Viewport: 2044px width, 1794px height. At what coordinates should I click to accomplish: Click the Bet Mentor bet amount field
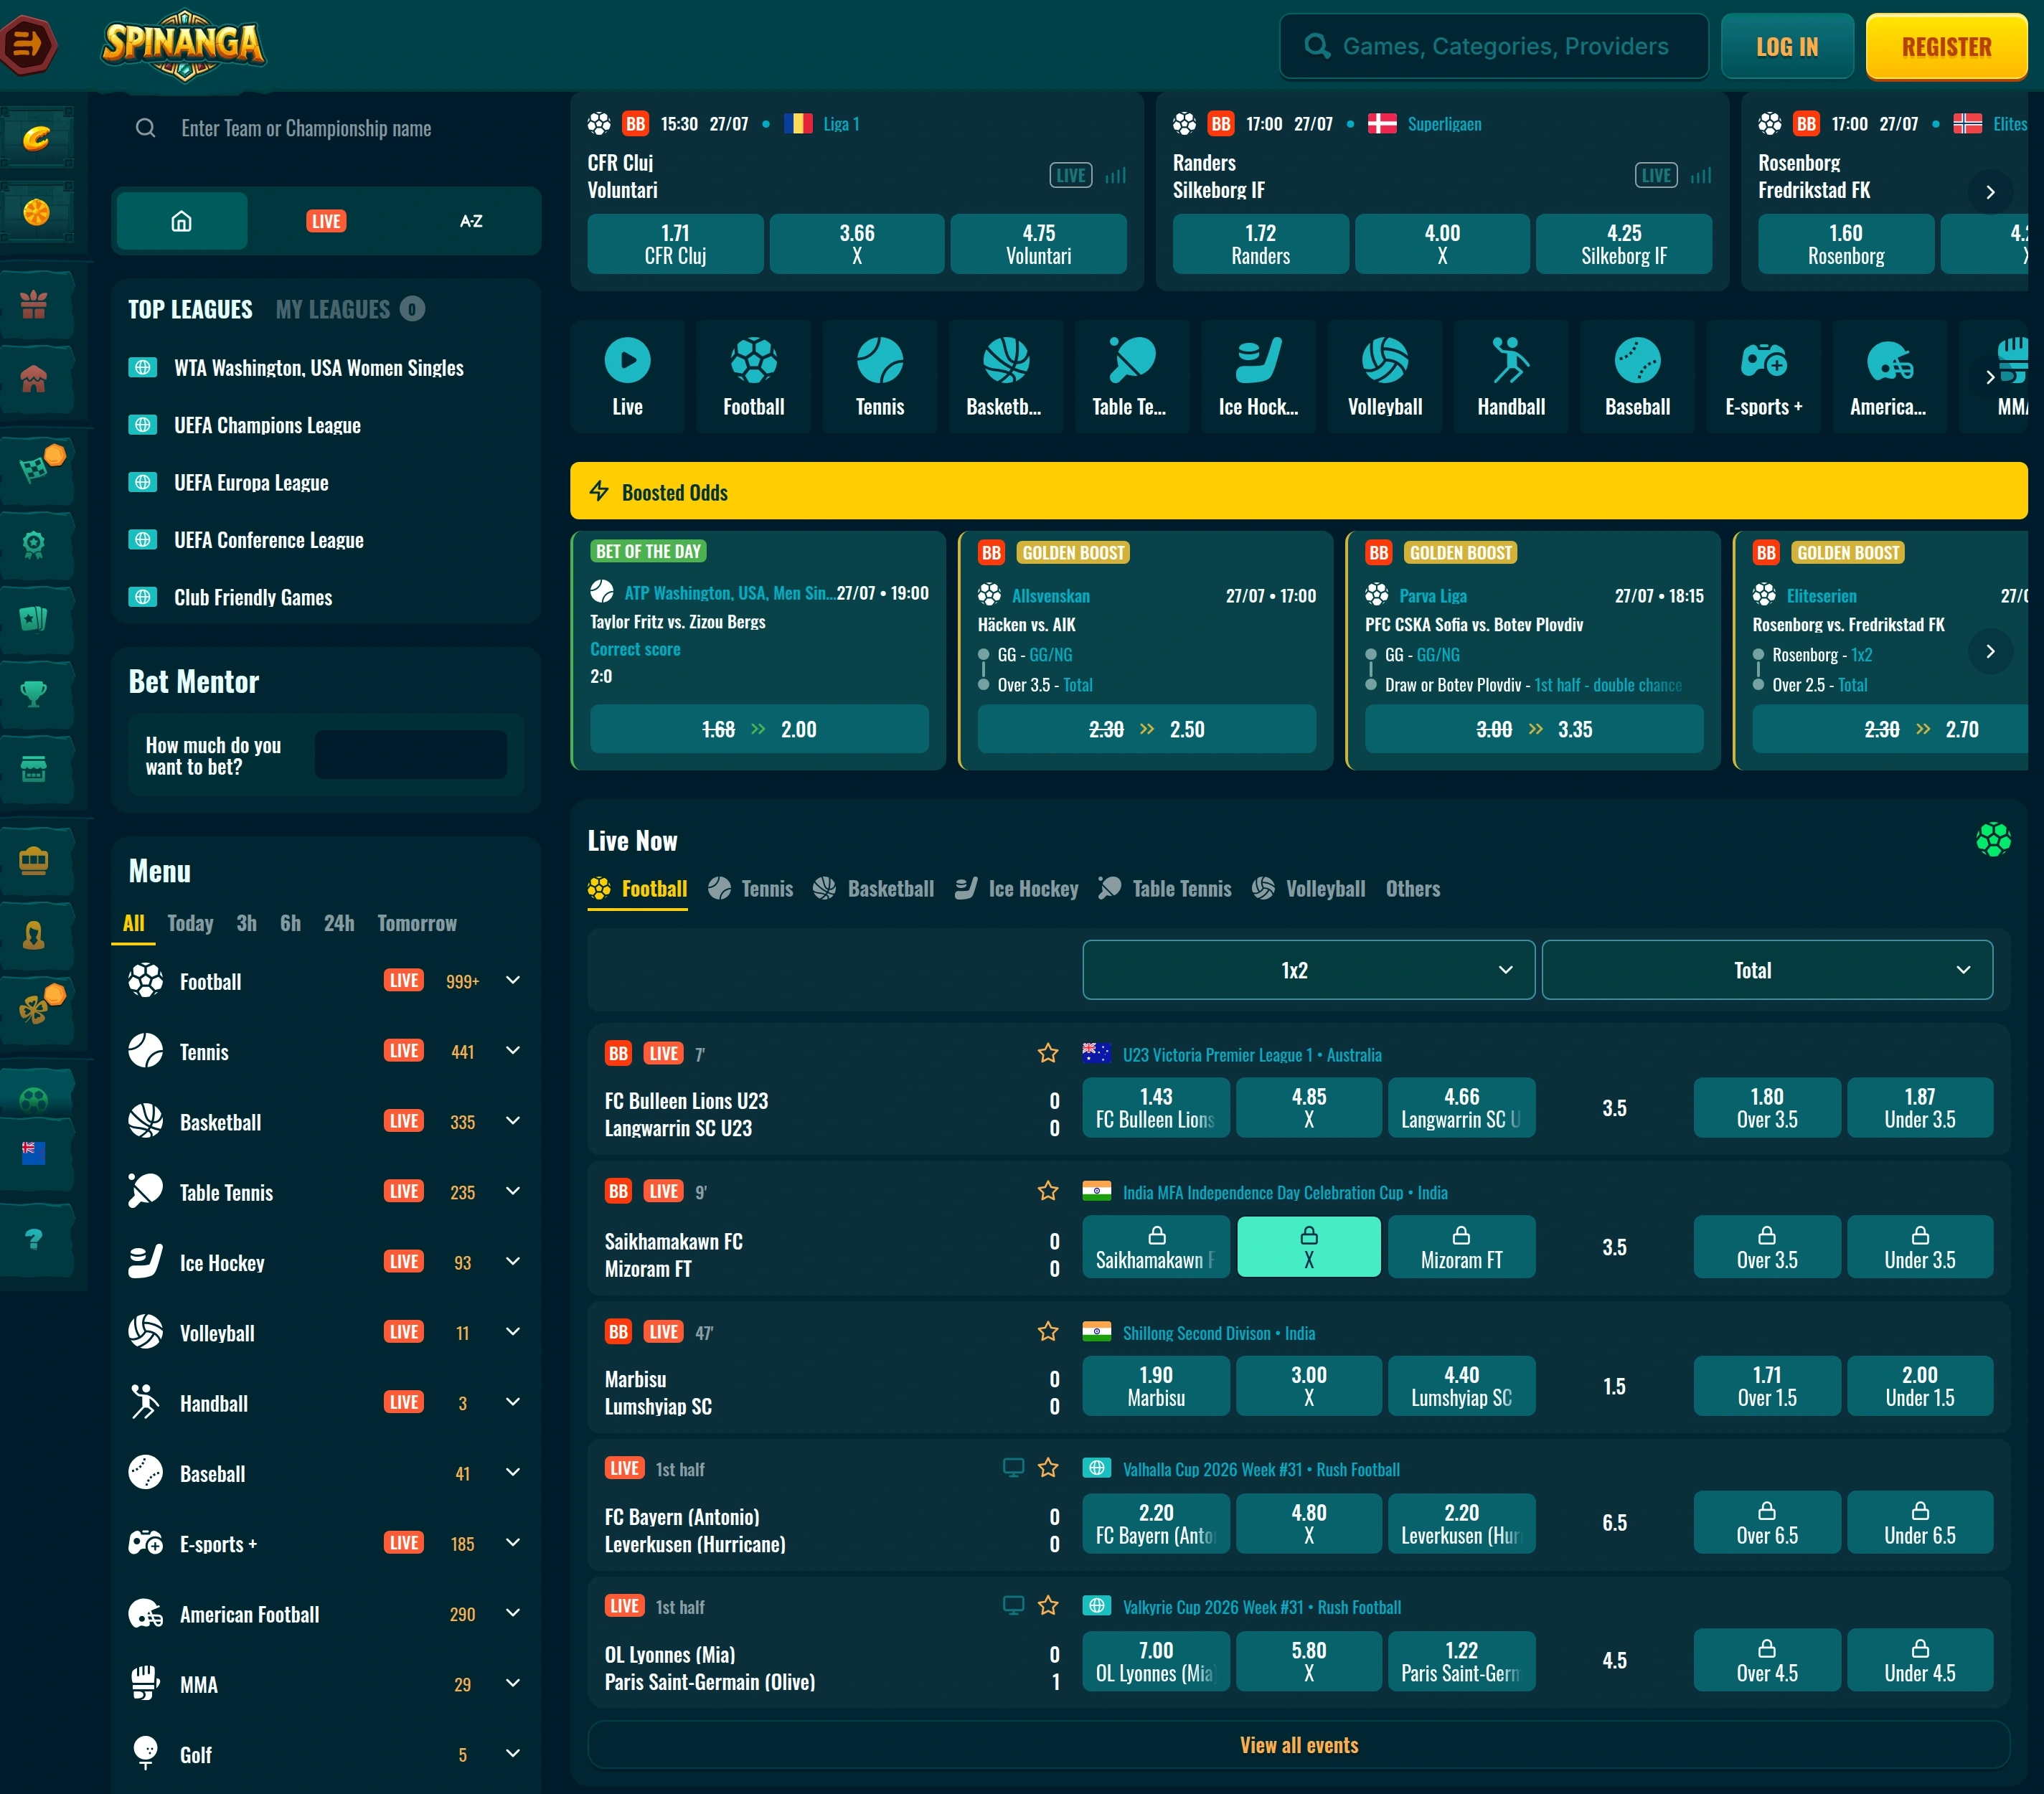point(410,755)
